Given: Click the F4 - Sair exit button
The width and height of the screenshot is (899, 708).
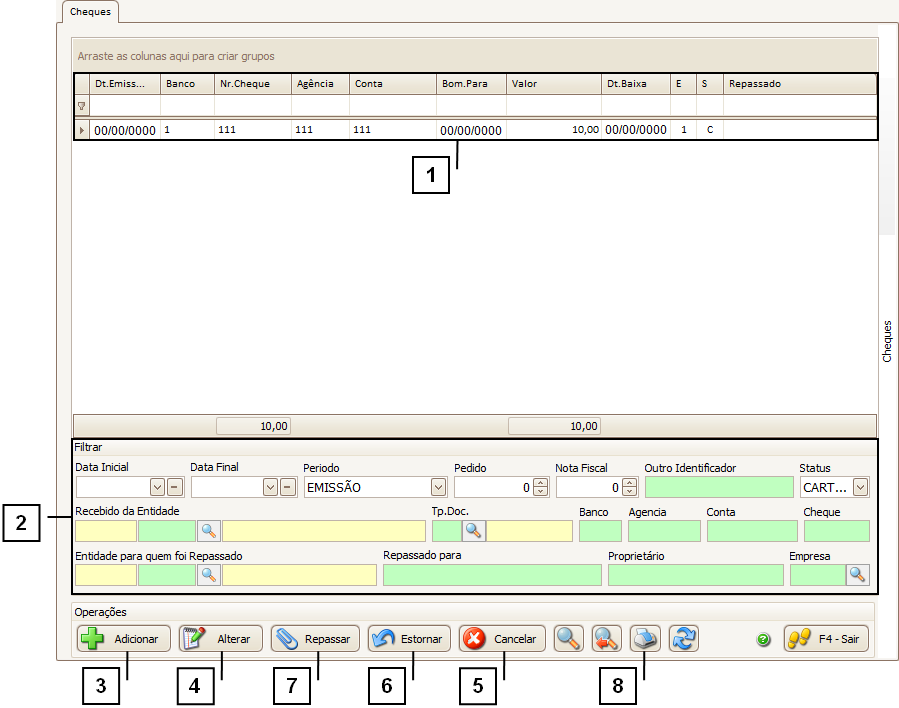Looking at the screenshot, I should (x=828, y=639).
